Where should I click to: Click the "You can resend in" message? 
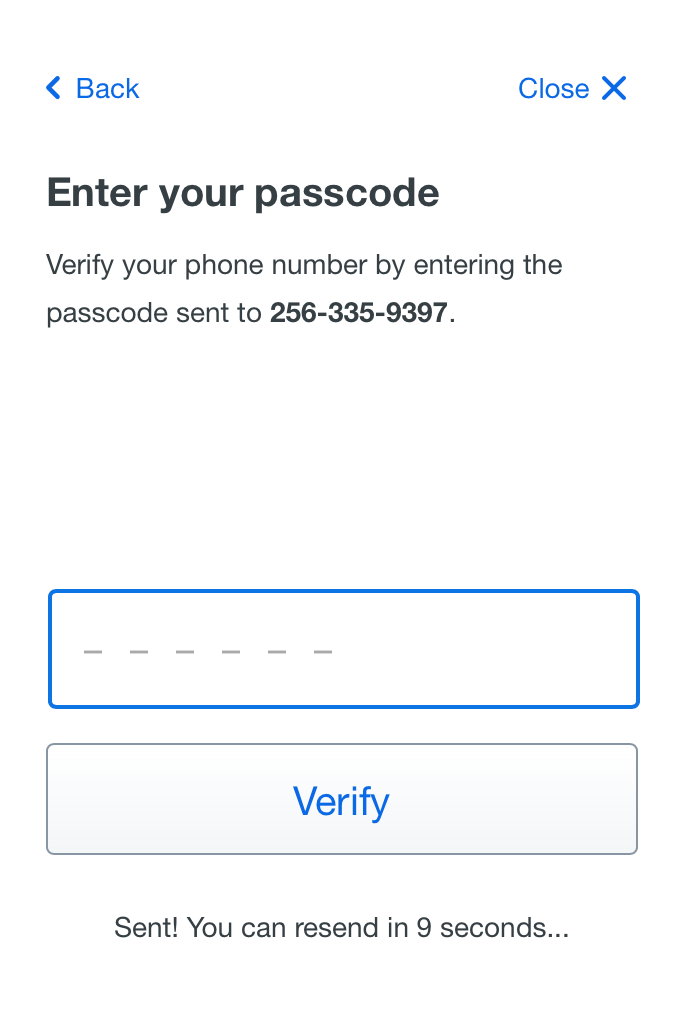tap(298, 927)
